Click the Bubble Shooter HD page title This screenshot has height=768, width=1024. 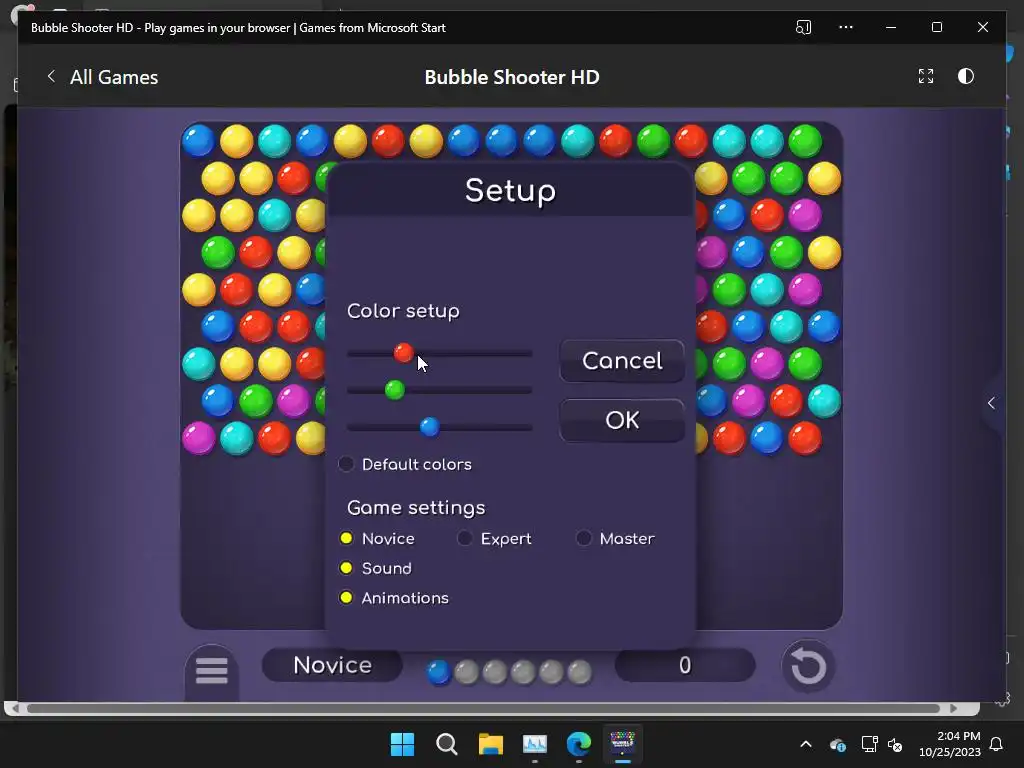512,77
